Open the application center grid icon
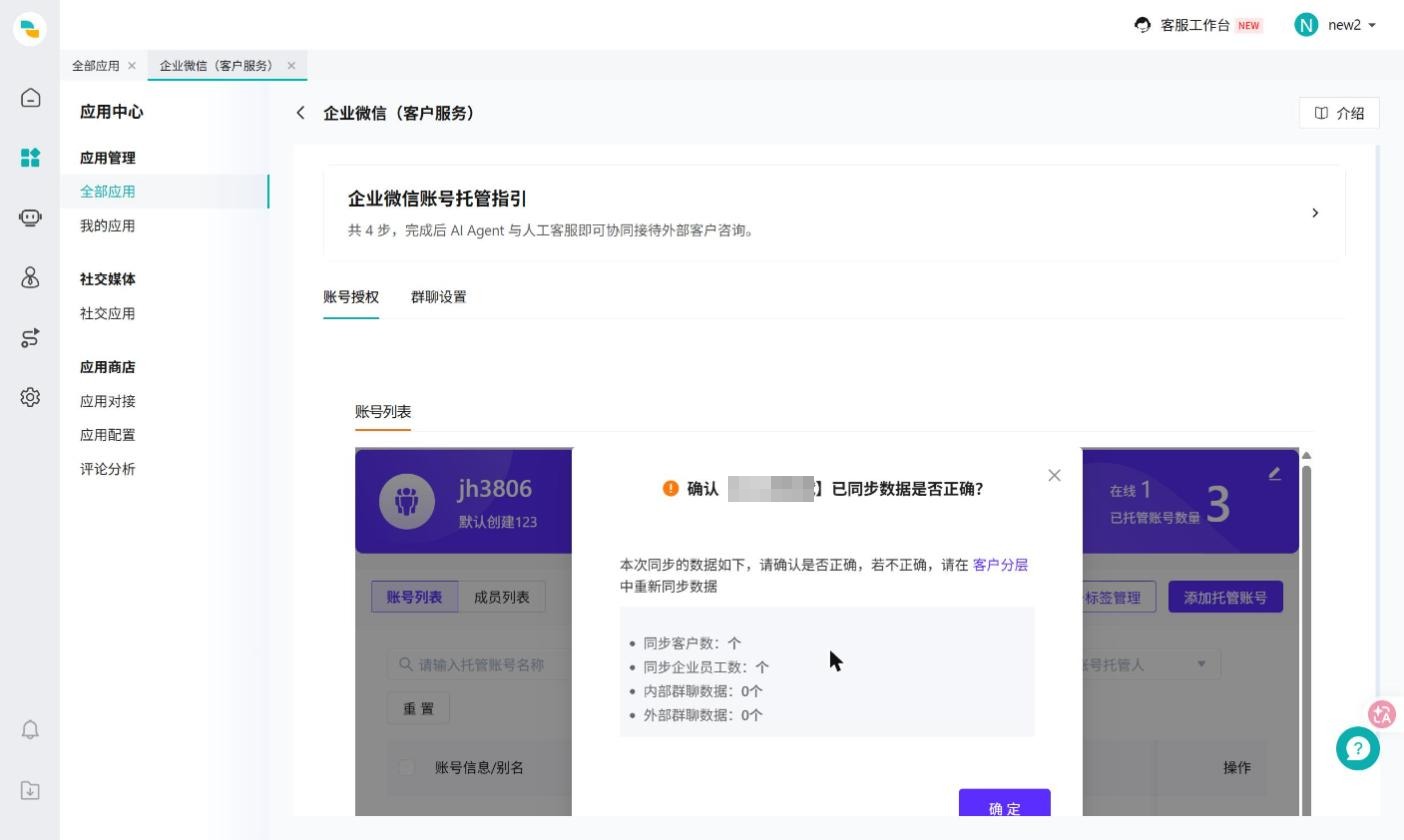This screenshot has width=1404, height=840. [x=30, y=158]
